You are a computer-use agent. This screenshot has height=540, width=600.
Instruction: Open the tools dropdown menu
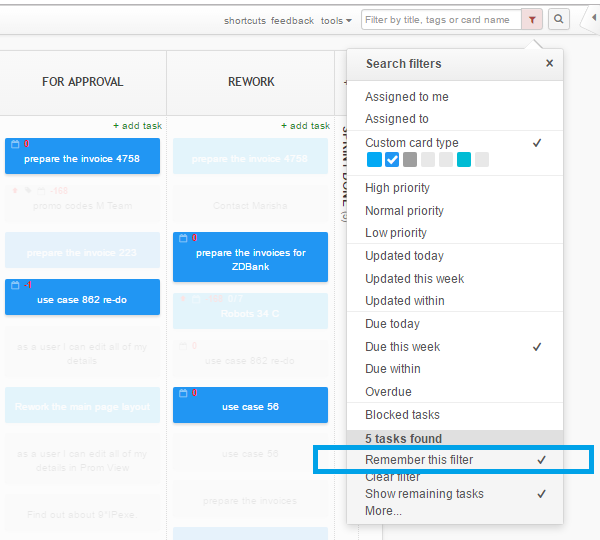pos(336,21)
